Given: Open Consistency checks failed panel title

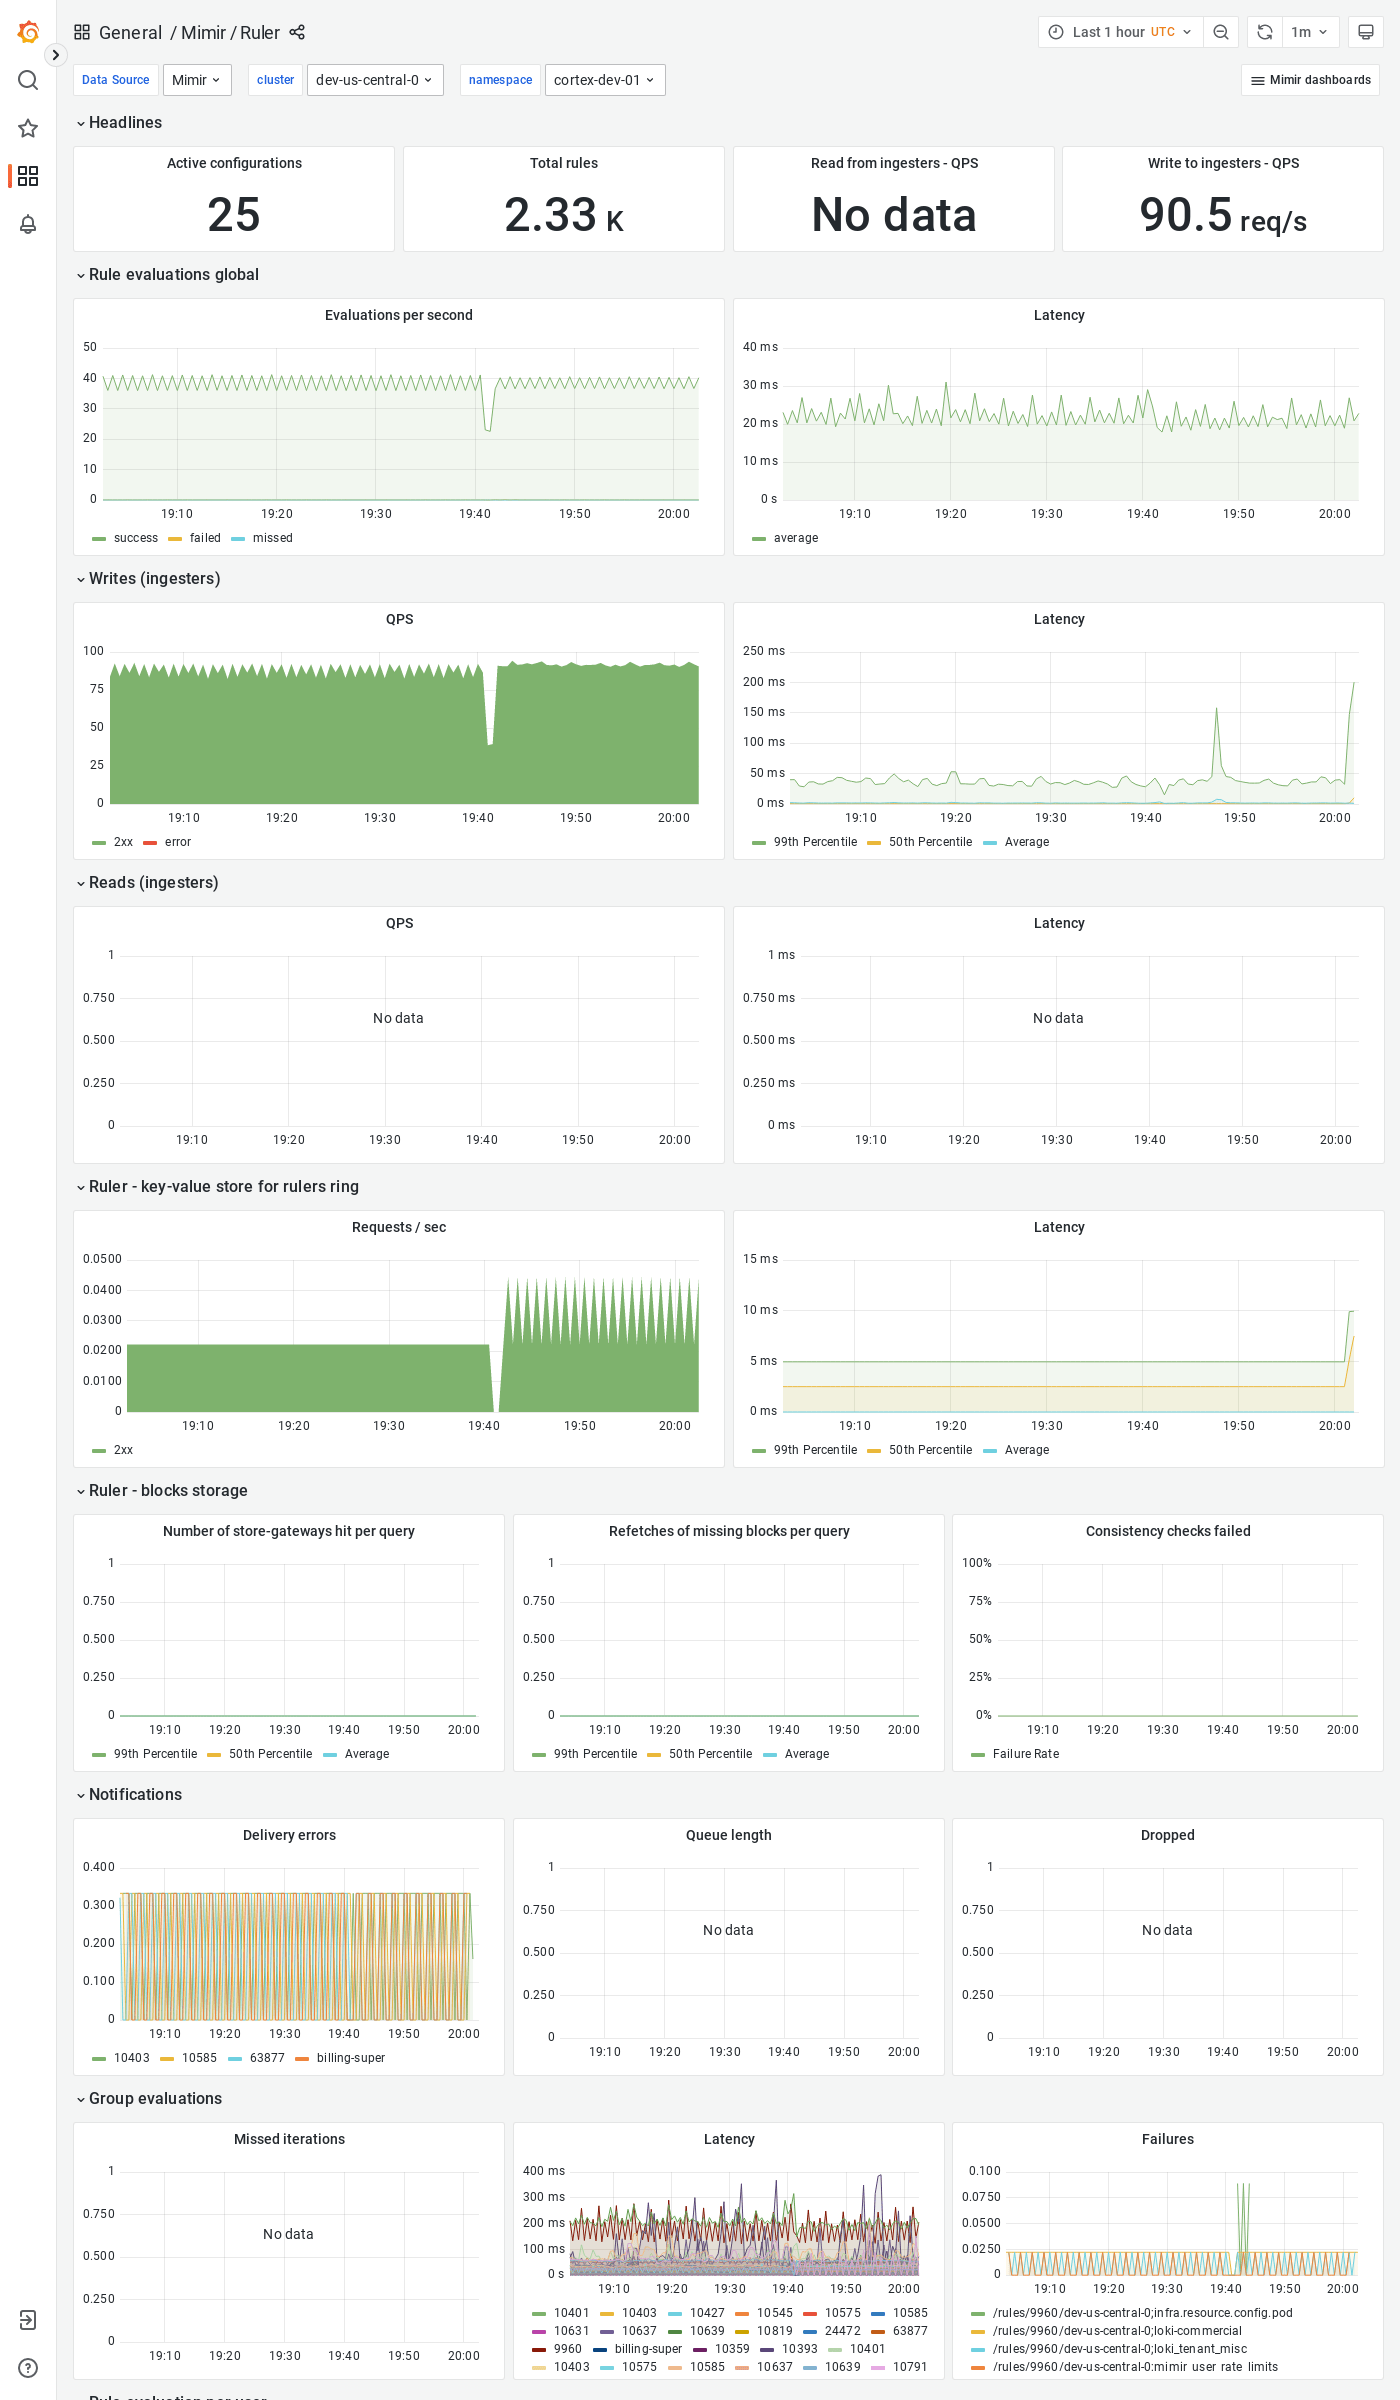Looking at the screenshot, I should [x=1168, y=1531].
